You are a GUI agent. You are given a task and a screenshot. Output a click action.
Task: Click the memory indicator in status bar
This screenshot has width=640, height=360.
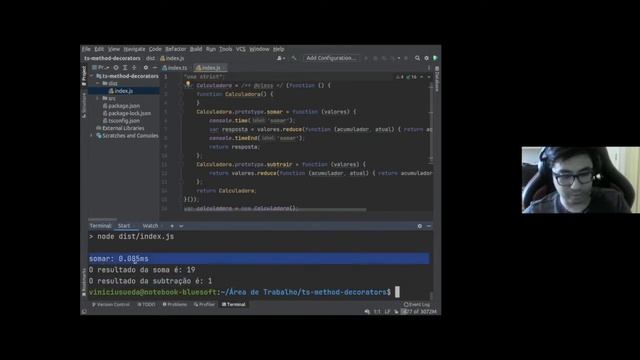click(419, 312)
